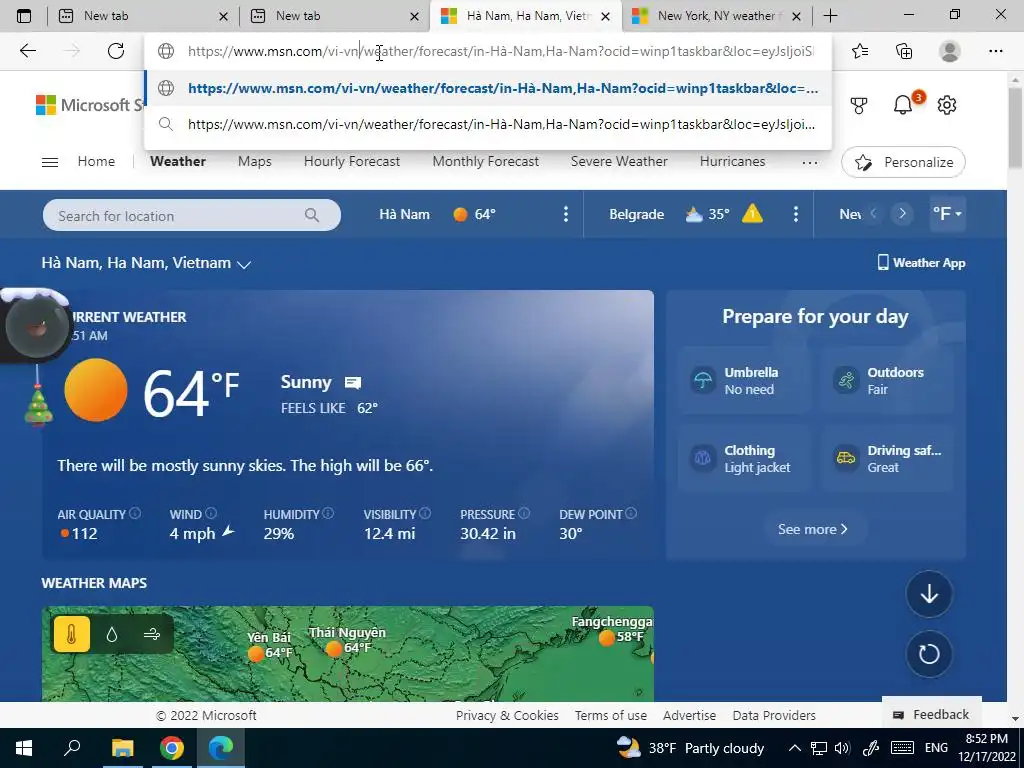
Task: Go back with the browser back arrow
Action: [x=27, y=51]
